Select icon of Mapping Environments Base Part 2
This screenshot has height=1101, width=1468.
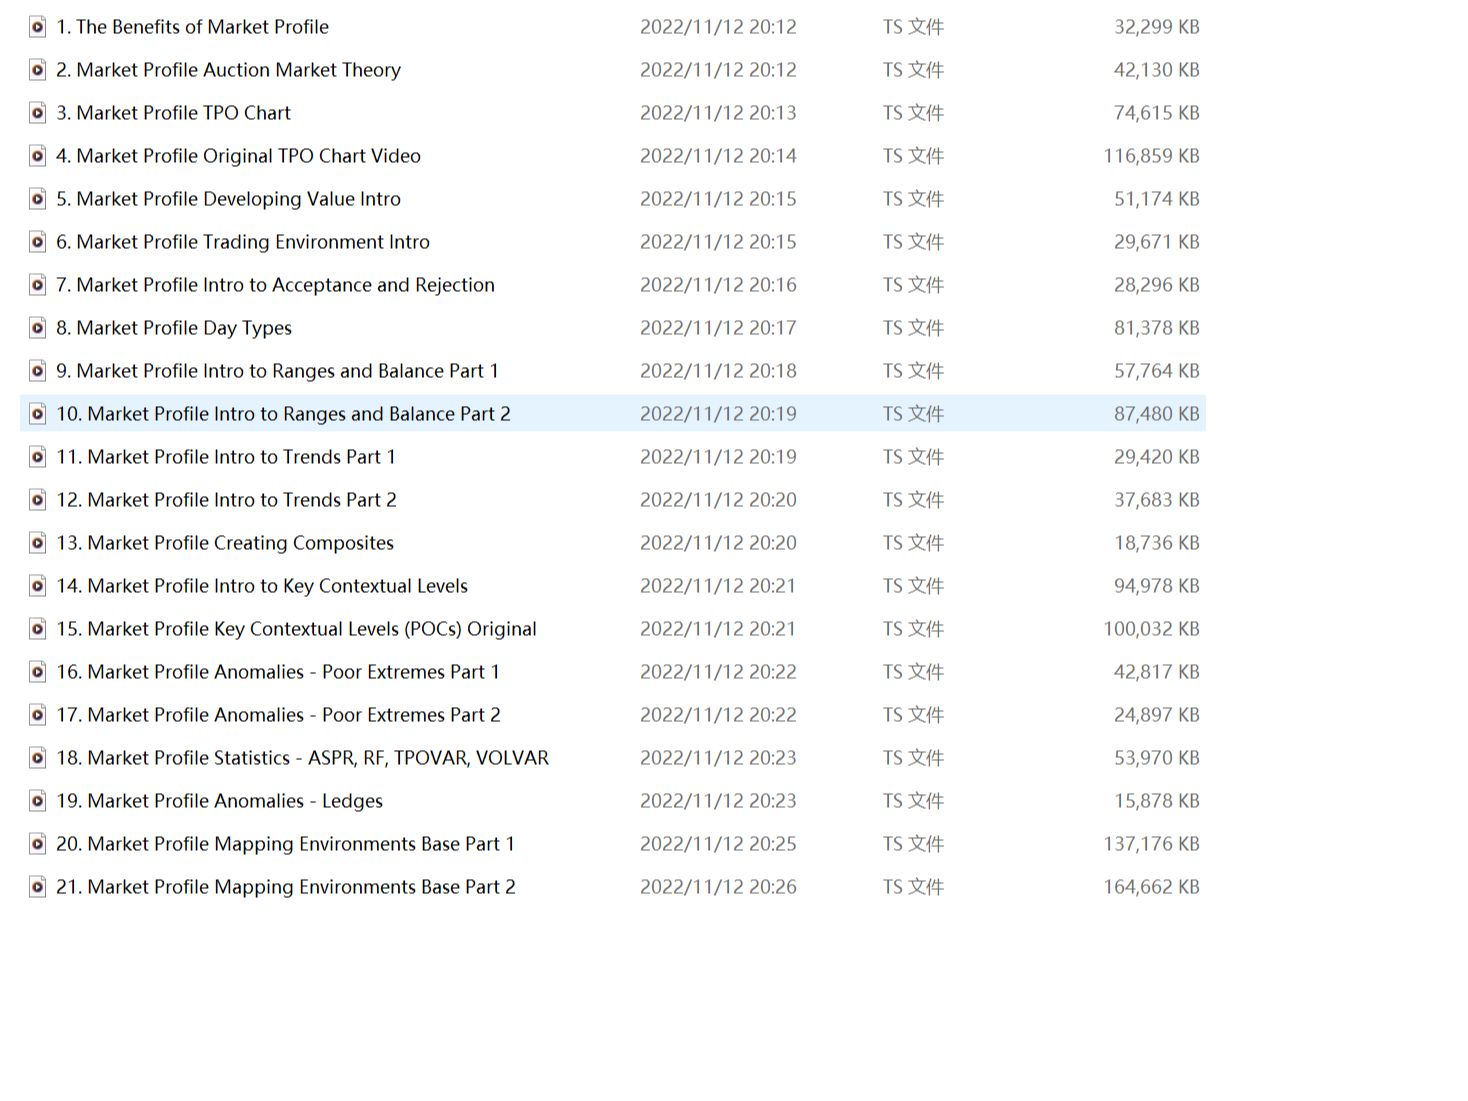pyautogui.click(x=37, y=887)
